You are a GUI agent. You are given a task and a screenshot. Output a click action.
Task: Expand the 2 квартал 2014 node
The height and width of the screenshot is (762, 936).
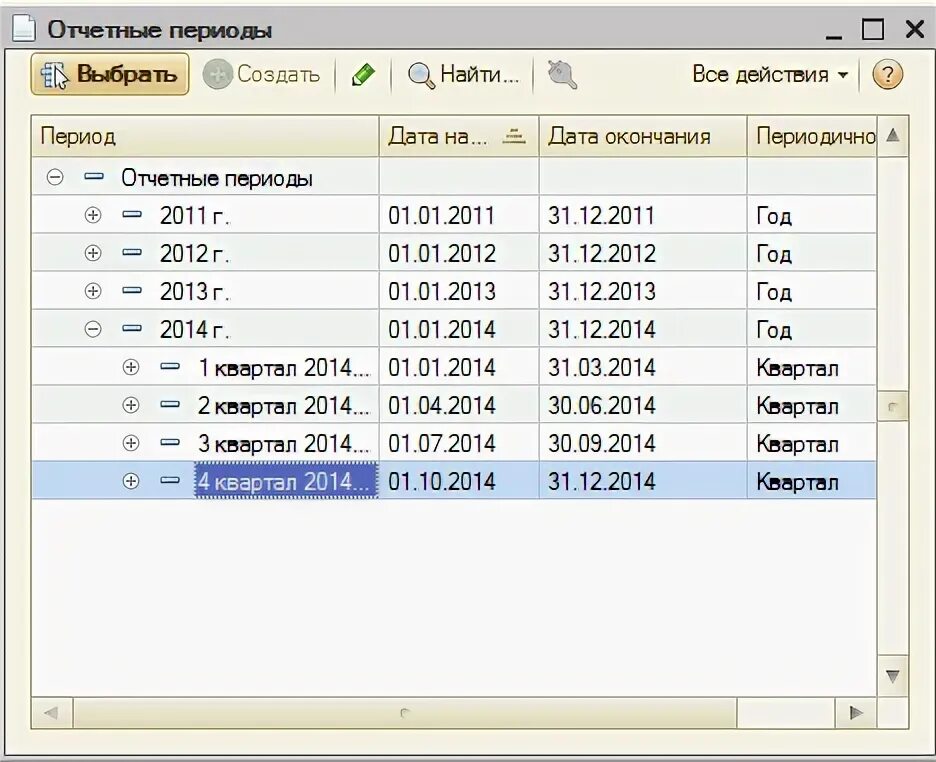point(131,405)
